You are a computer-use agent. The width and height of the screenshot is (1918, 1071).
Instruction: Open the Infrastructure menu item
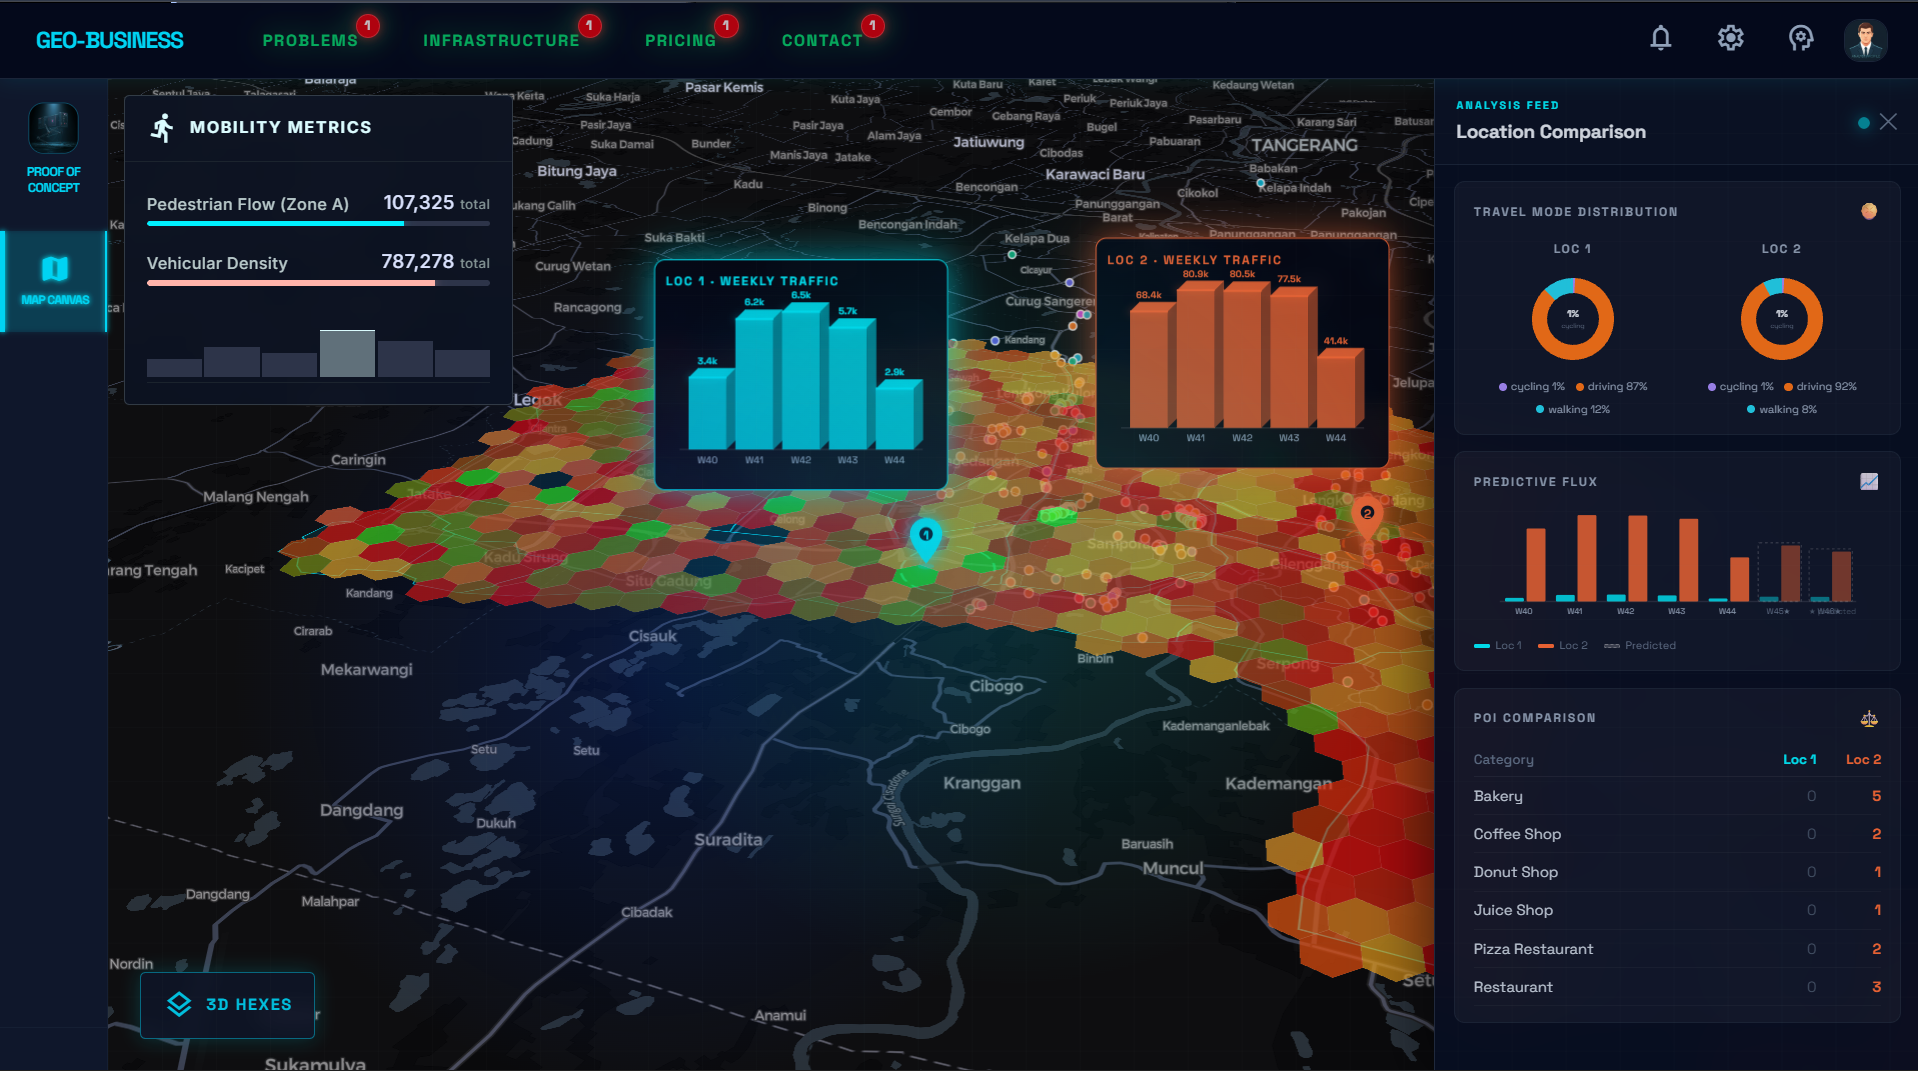(501, 40)
